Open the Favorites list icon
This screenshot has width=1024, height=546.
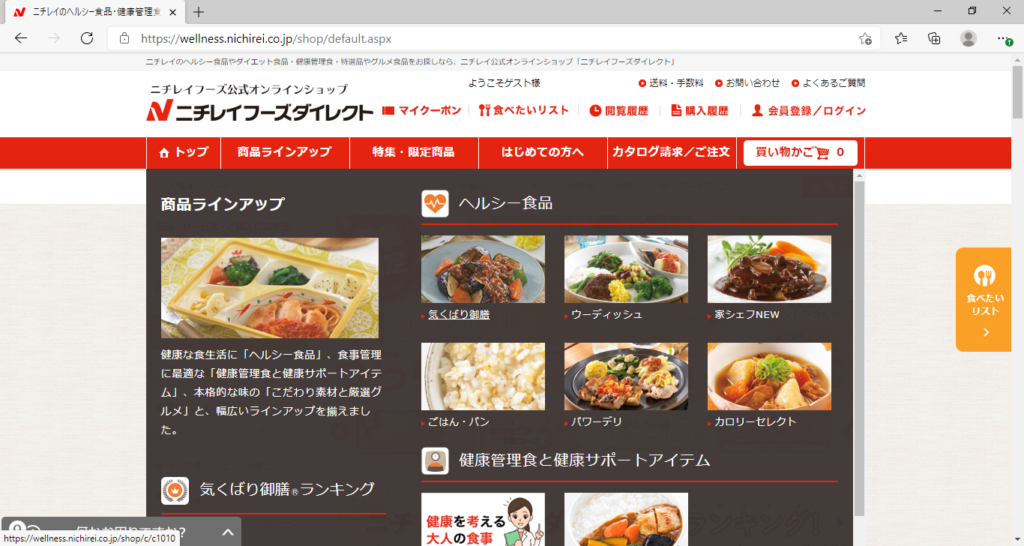(901, 39)
